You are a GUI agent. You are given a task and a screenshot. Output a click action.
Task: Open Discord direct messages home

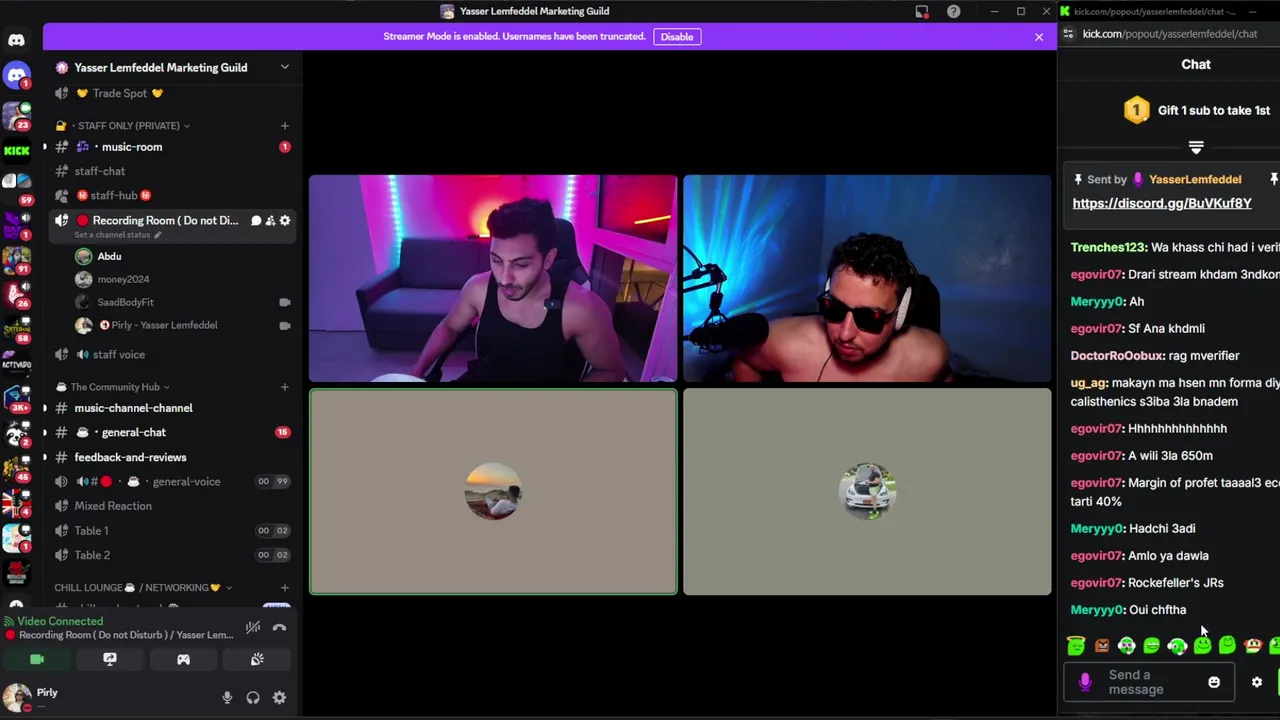pyautogui.click(x=16, y=40)
